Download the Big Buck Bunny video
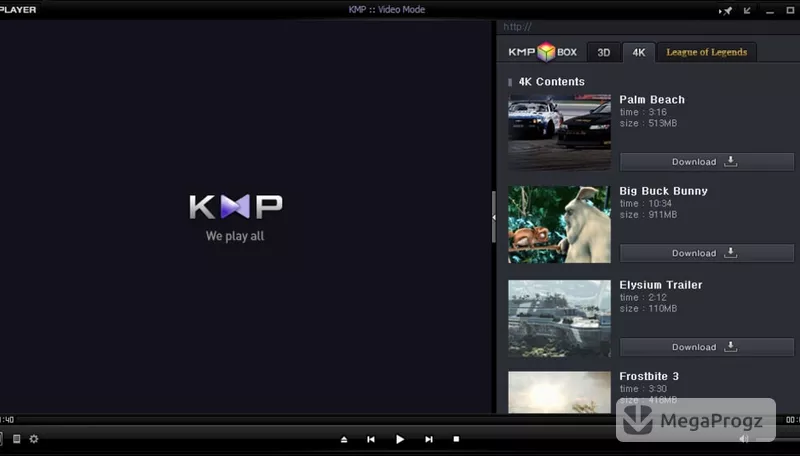The width and height of the screenshot is (800, 456). [707, 253]
